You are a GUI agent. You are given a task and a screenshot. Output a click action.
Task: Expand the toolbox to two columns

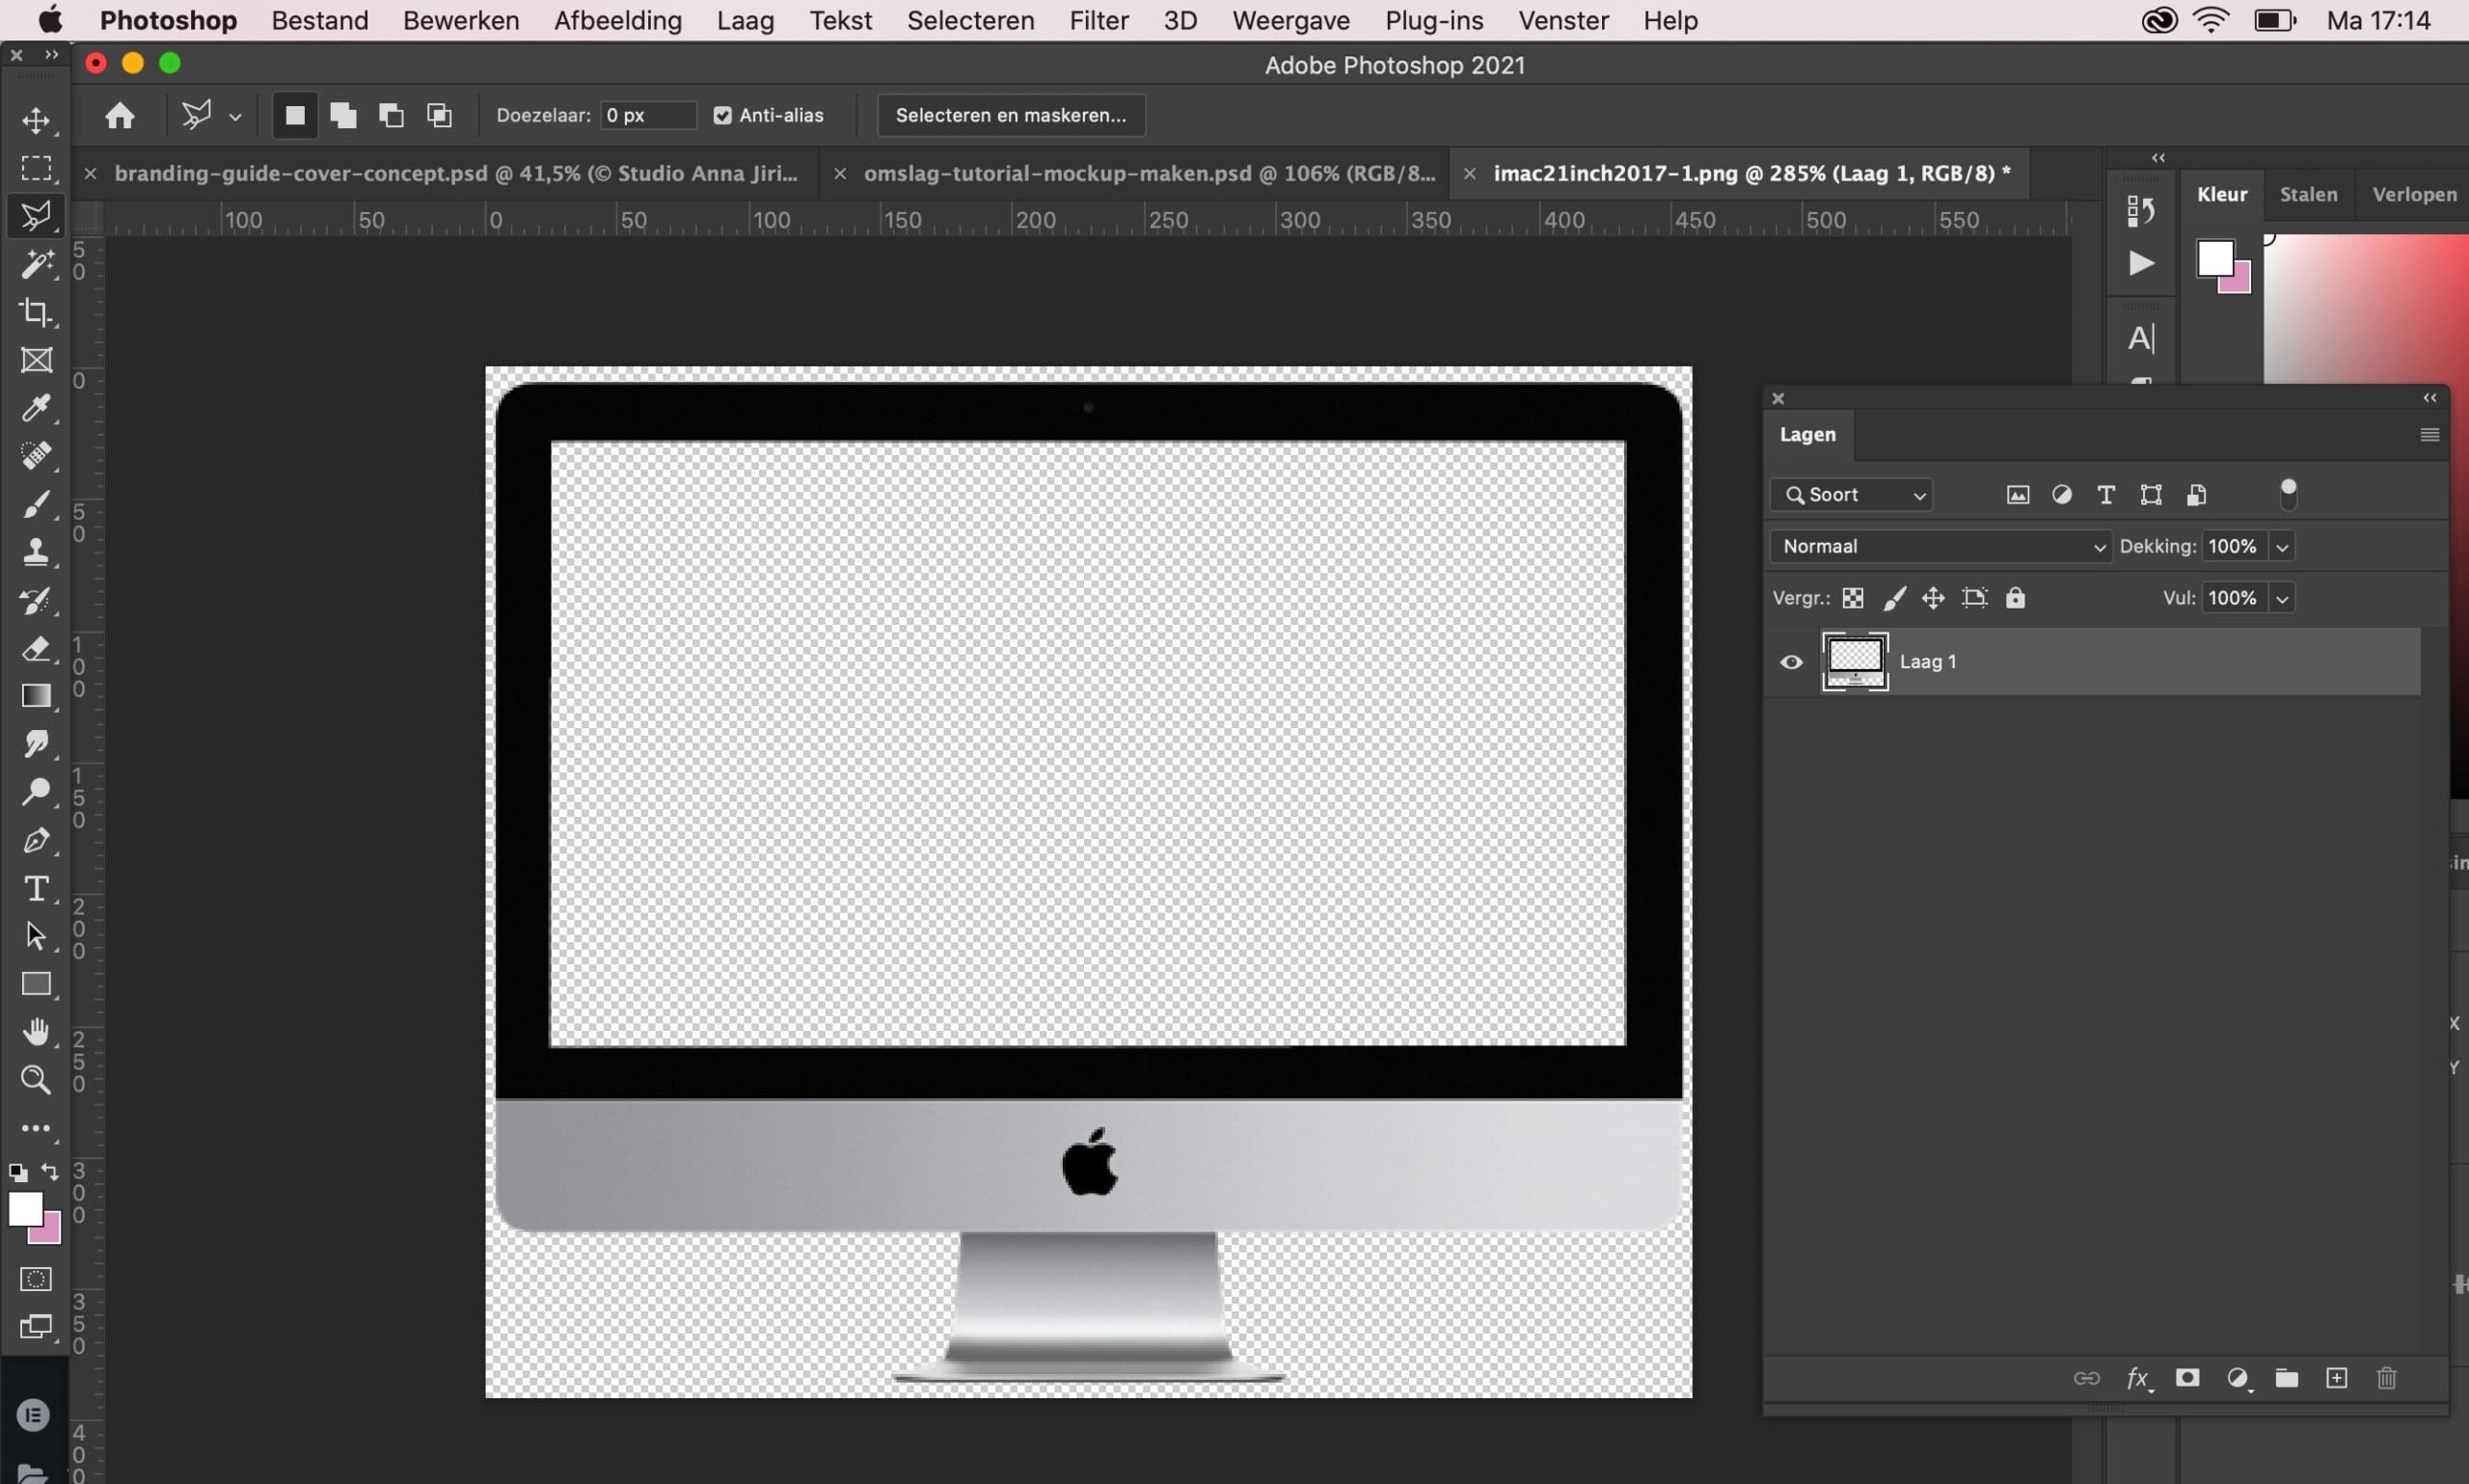coord(51,55)
